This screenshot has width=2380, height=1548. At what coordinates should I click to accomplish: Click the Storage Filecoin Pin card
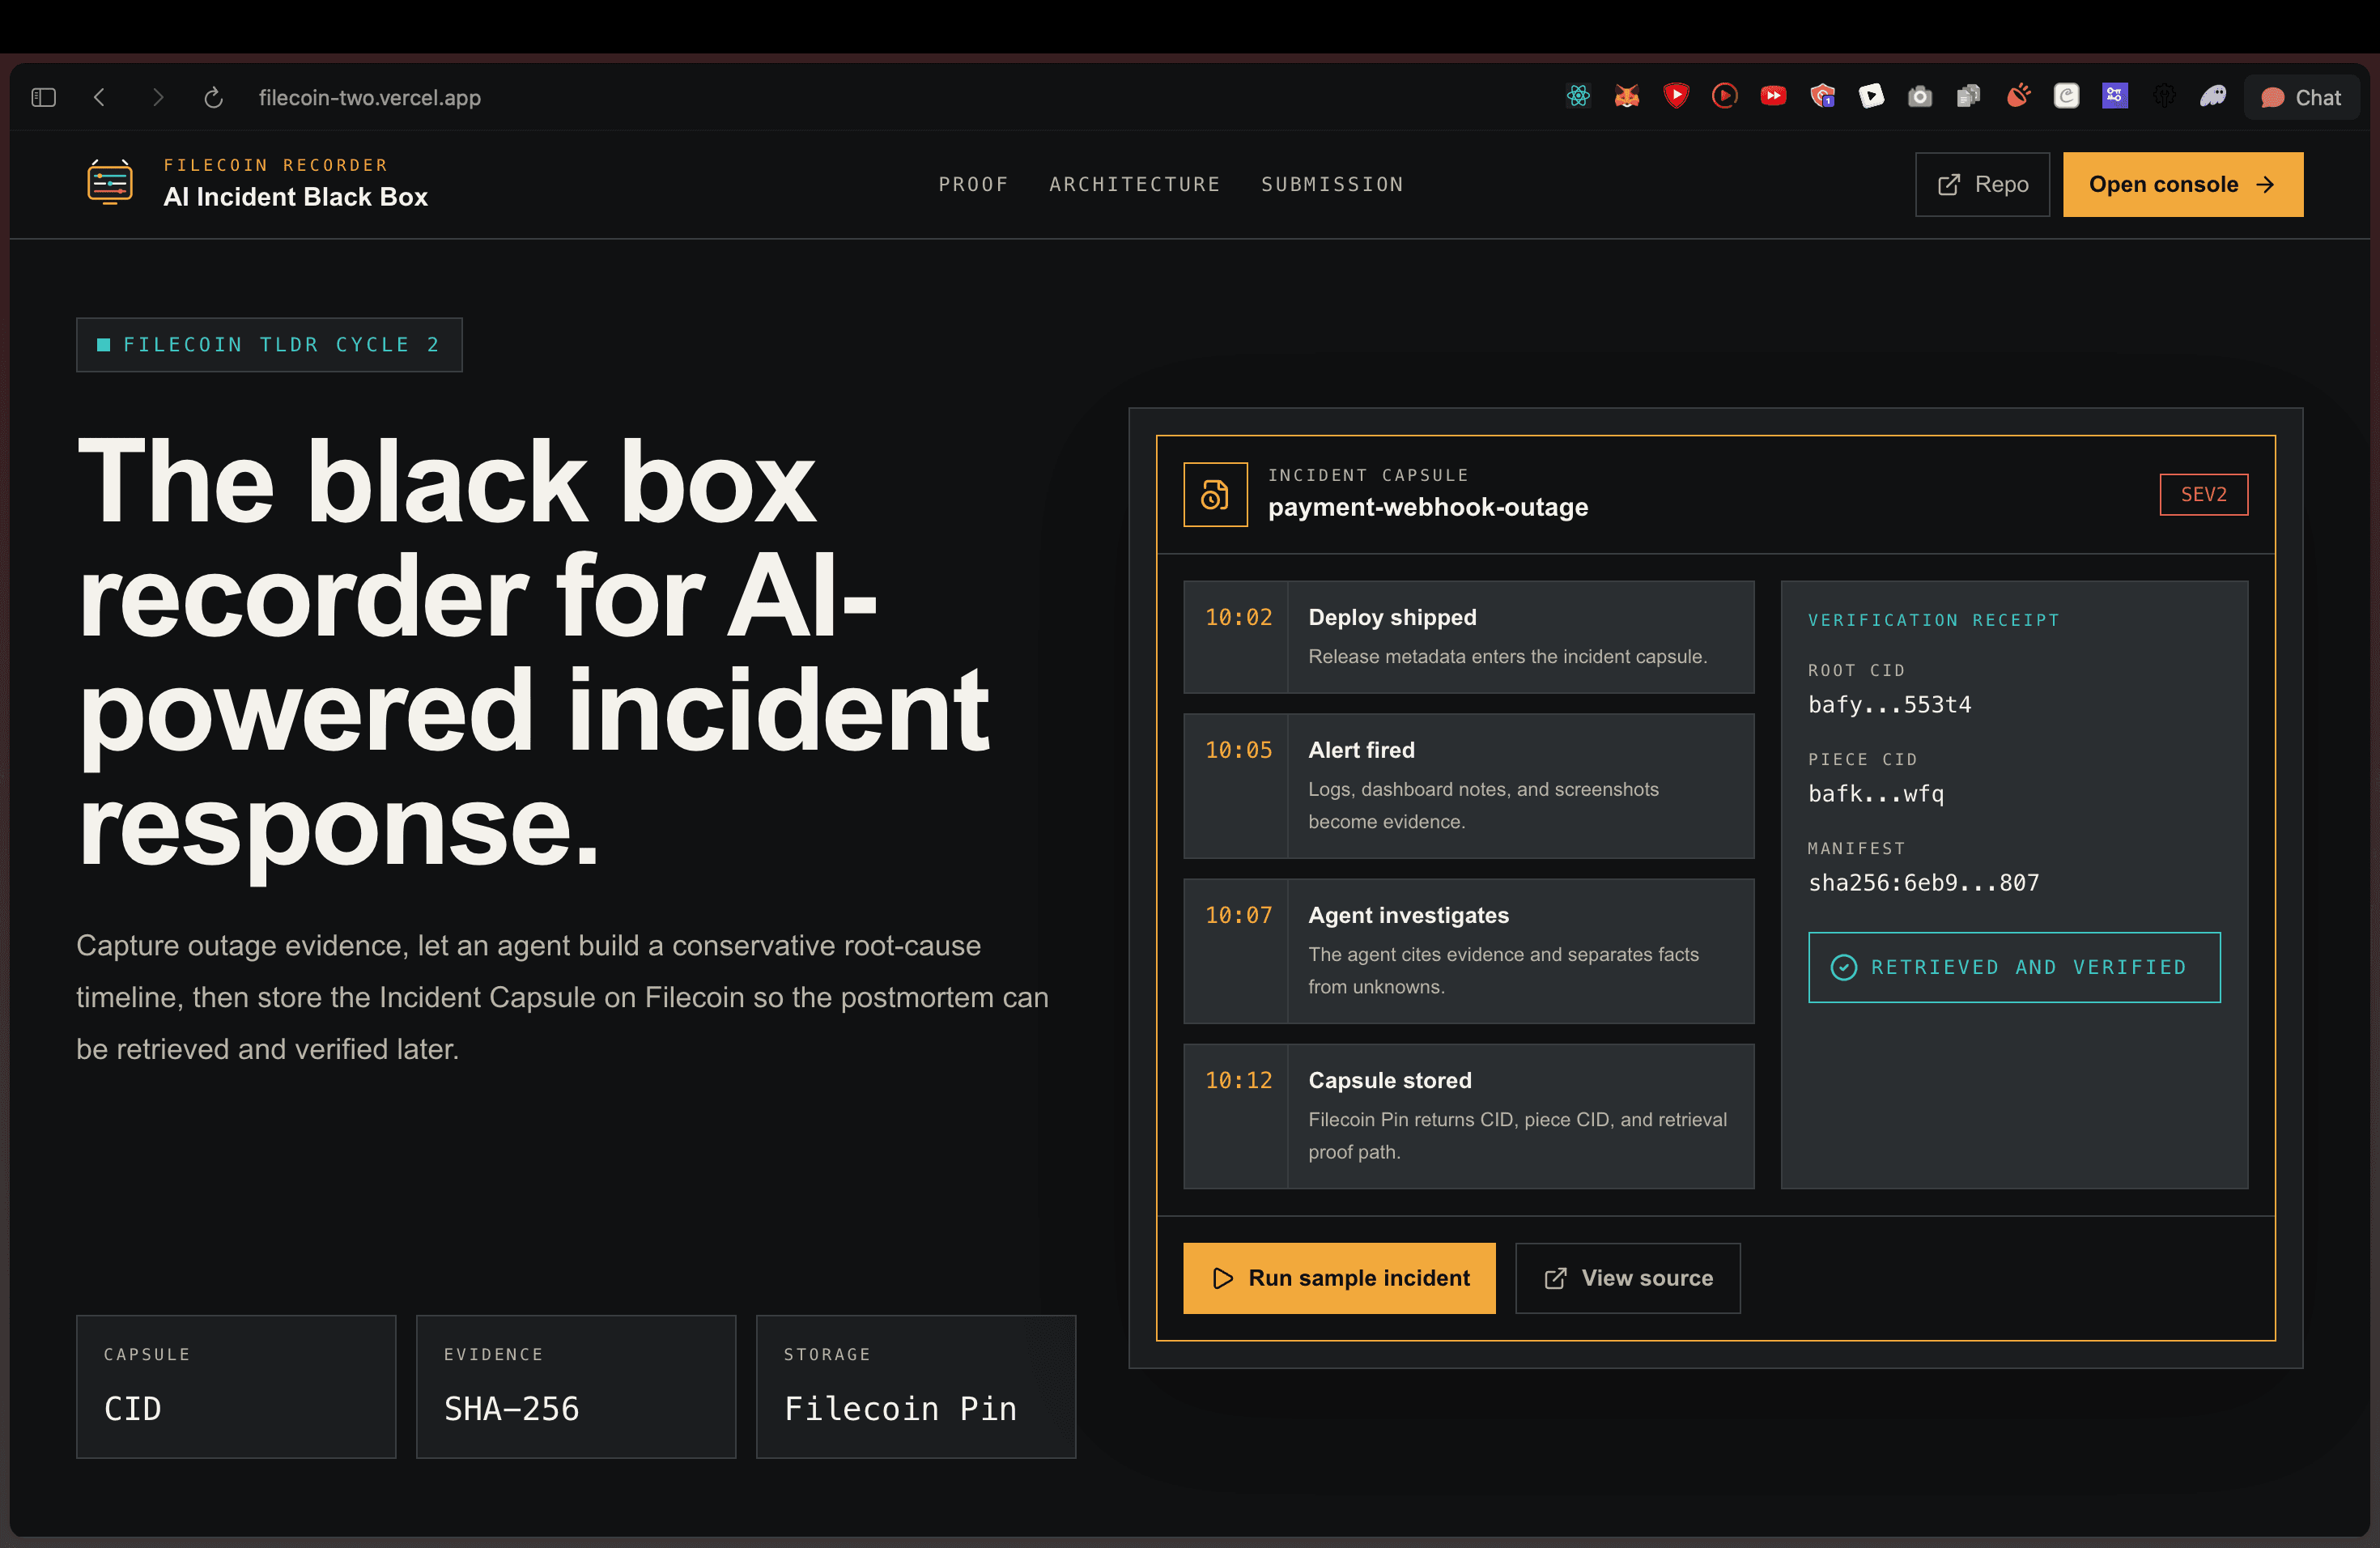pyautogui.click(x=916, y=1386)
